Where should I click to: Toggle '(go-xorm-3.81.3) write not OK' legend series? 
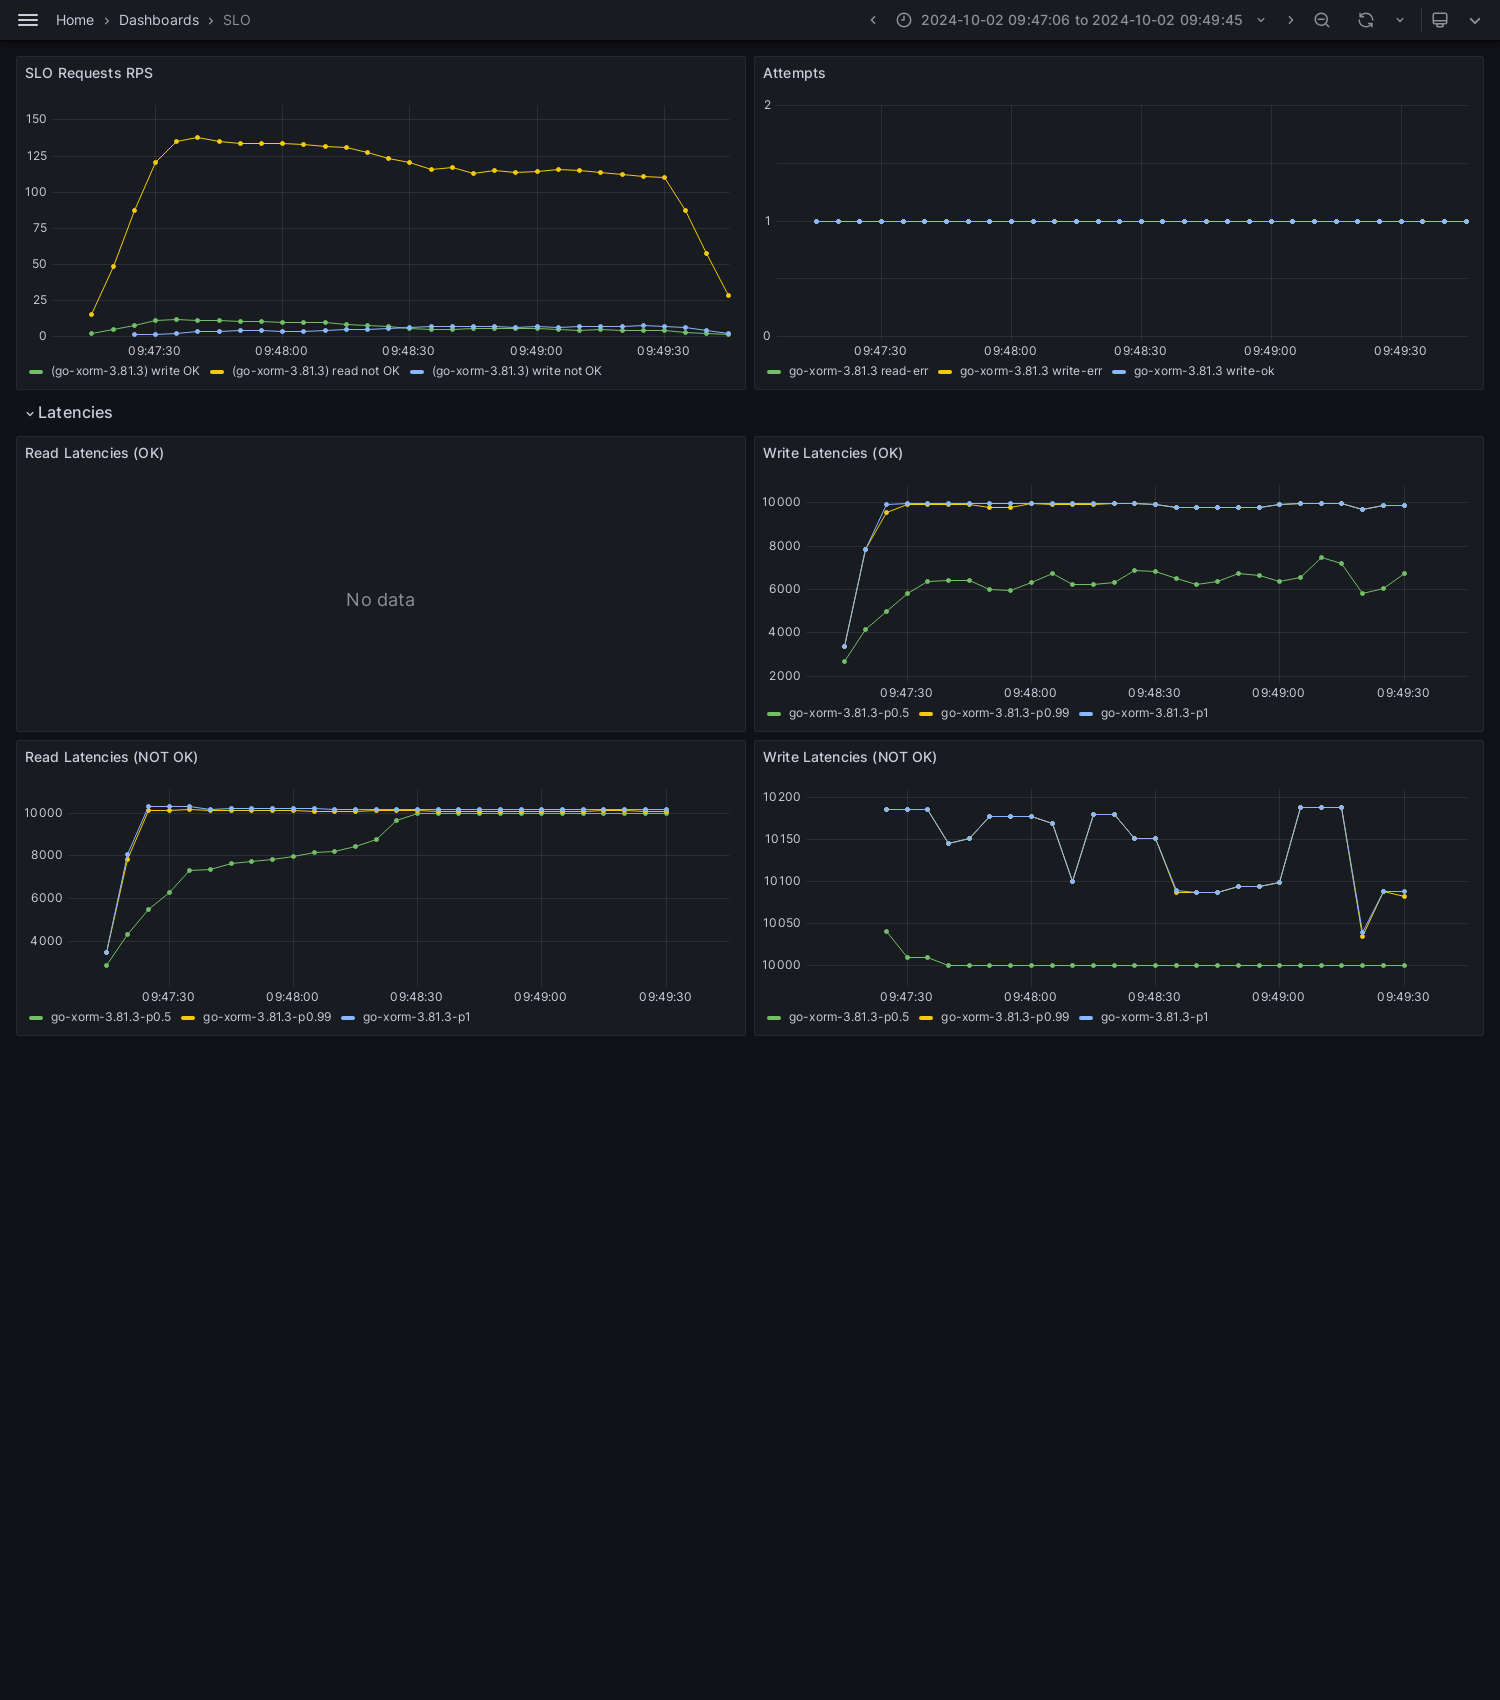coord(517,371)
